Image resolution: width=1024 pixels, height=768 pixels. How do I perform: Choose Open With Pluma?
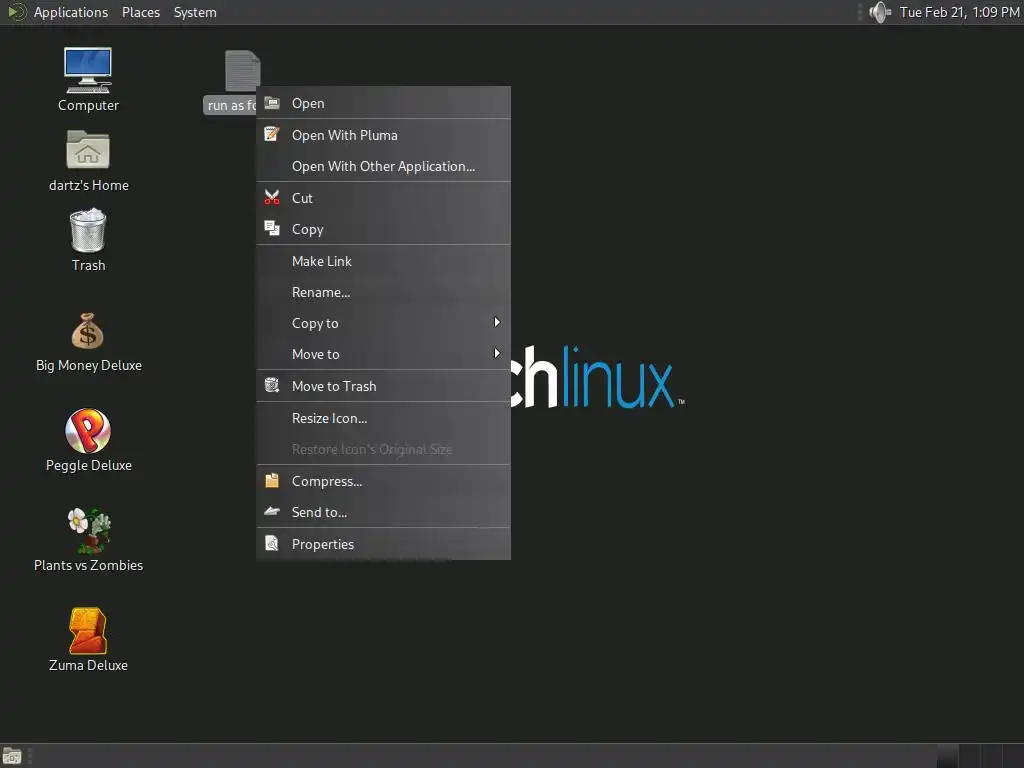(x=383, y=135)
